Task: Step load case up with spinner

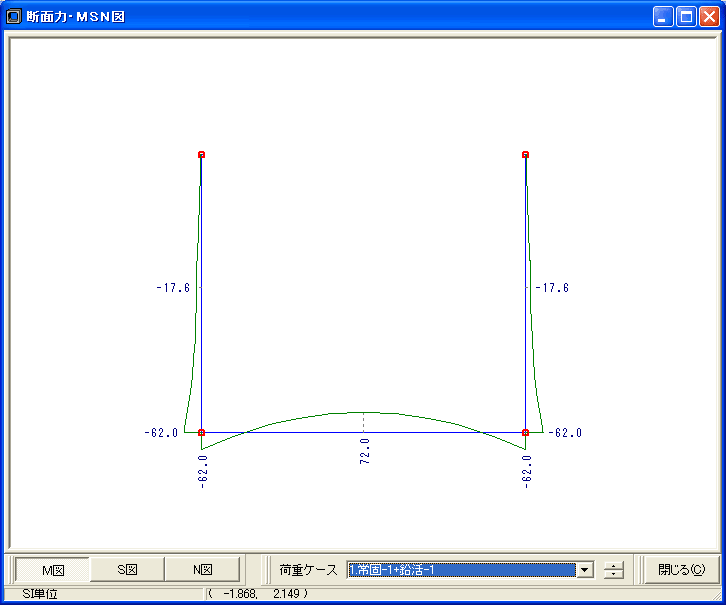Action: pyautogui.click(x=613, y=566)
